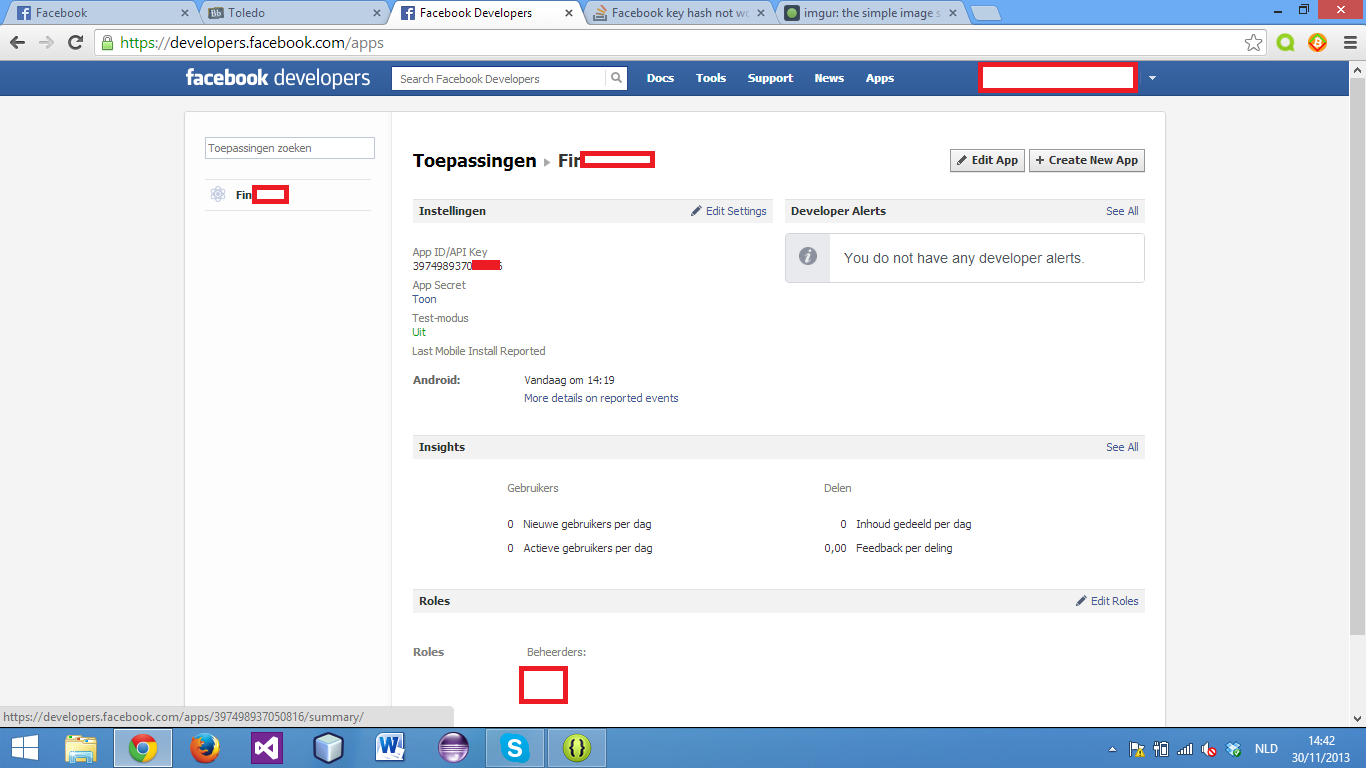Click the pencil icon on Edit Settings
The image size is (1366, 768).
point(698,211)
